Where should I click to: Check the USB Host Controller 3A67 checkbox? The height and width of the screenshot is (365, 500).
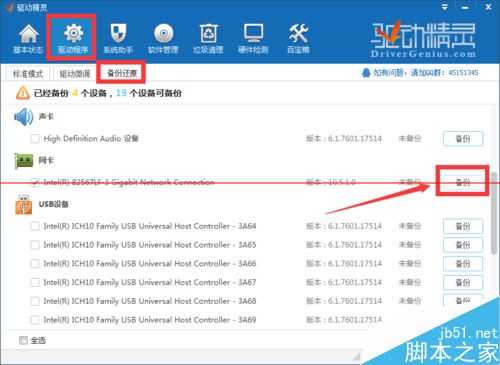pyautogui.click(x=35, y=282)
